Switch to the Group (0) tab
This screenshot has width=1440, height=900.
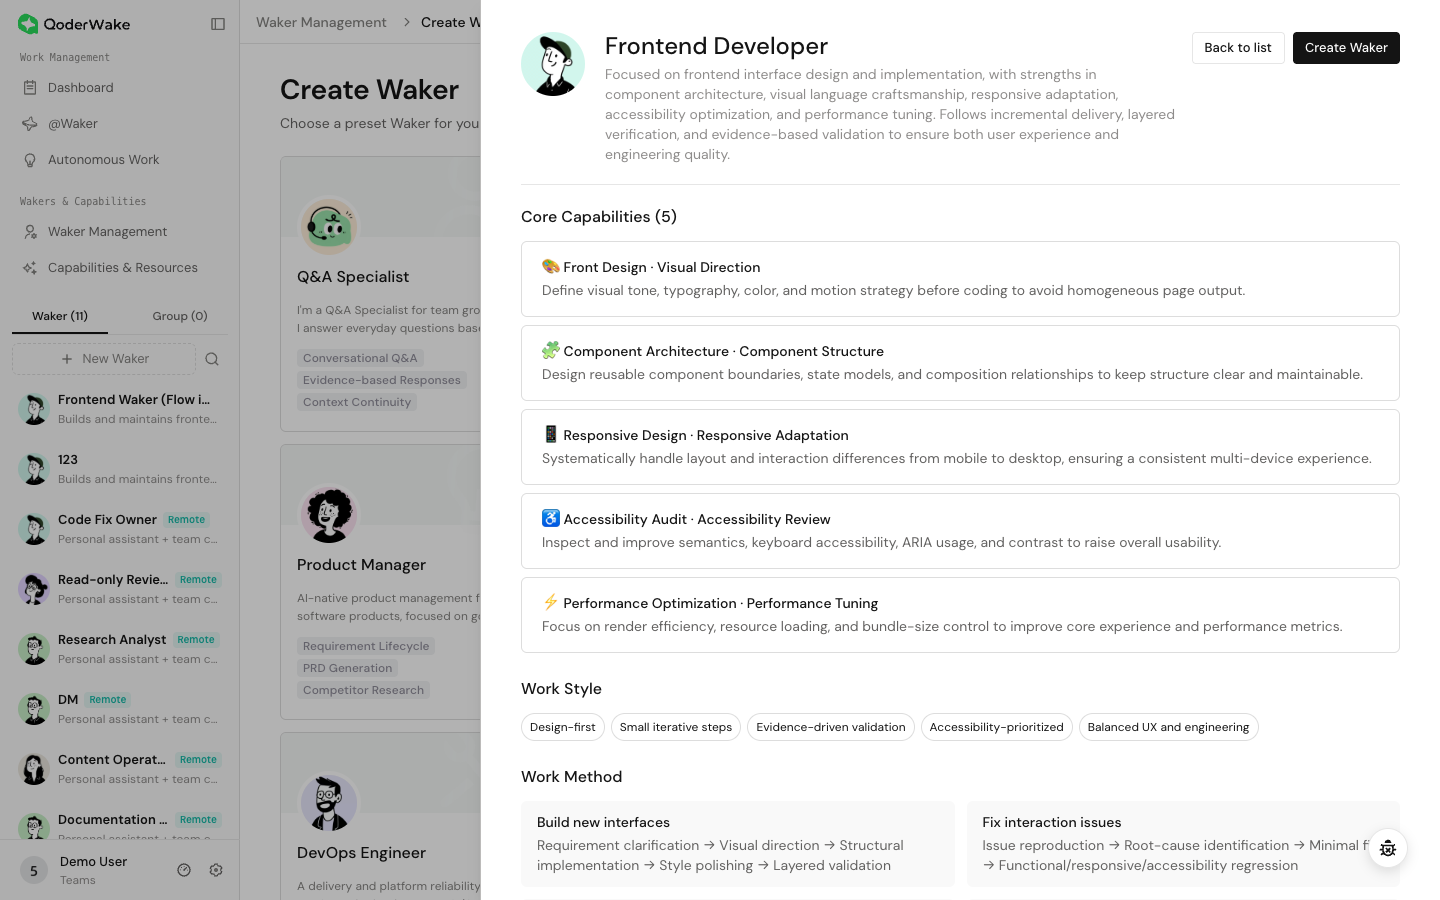[180, 316]
